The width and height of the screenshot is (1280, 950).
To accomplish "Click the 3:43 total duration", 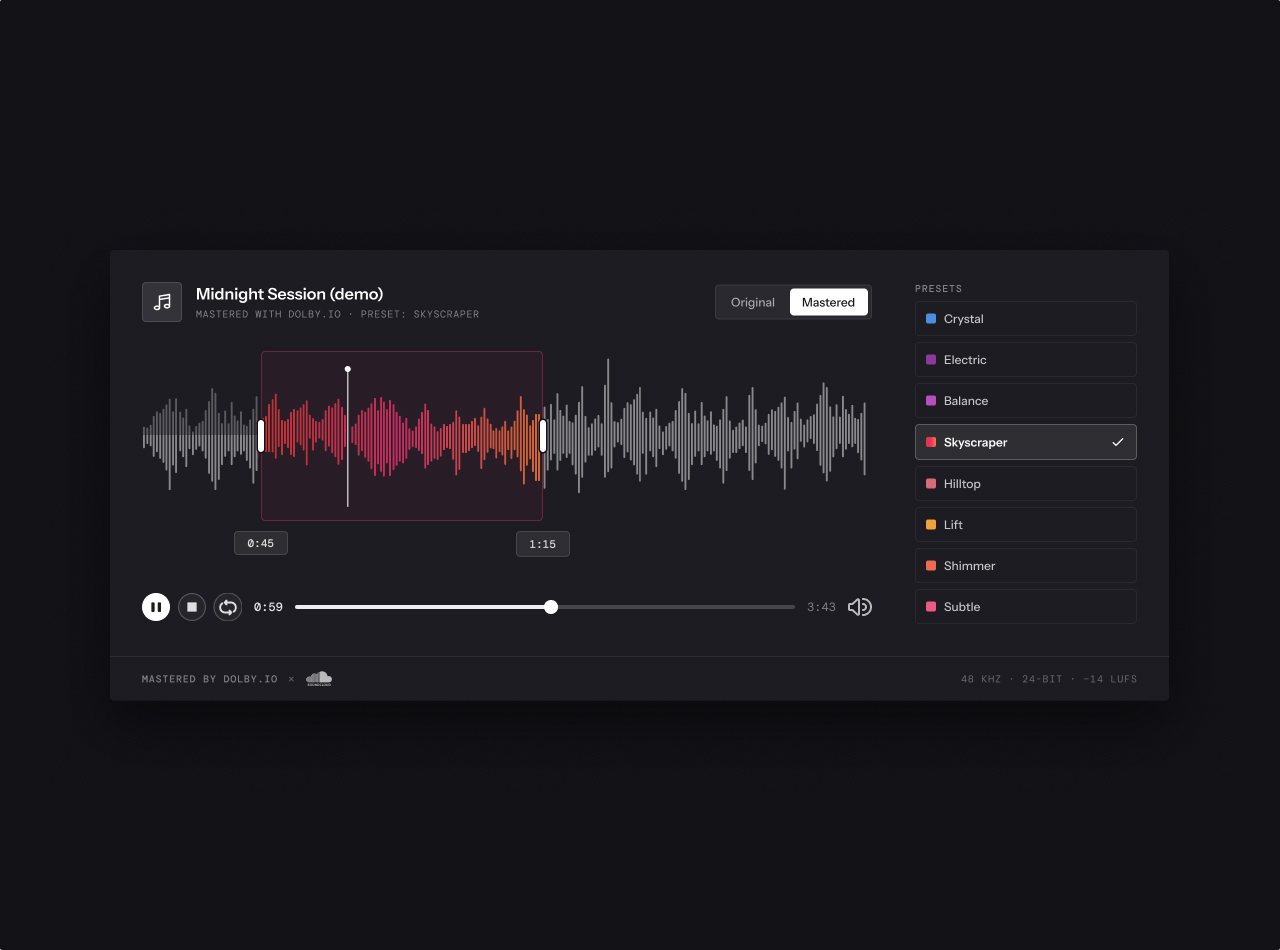I will click(x=821, y=607).
